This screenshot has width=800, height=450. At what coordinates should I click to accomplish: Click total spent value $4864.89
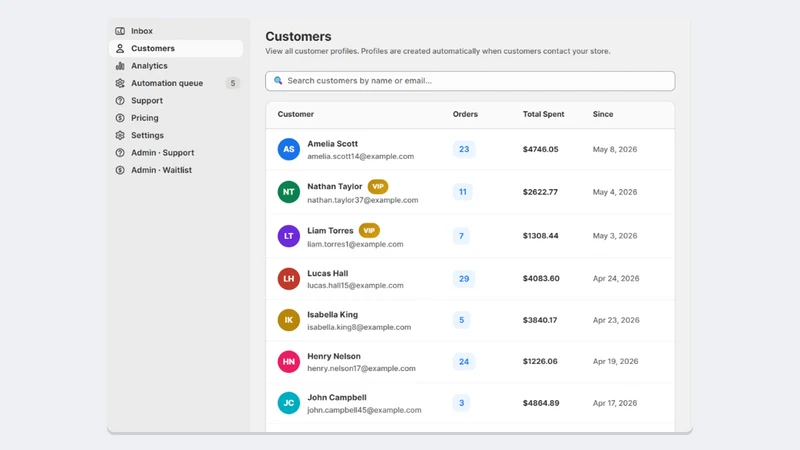(x=541, y=403)
